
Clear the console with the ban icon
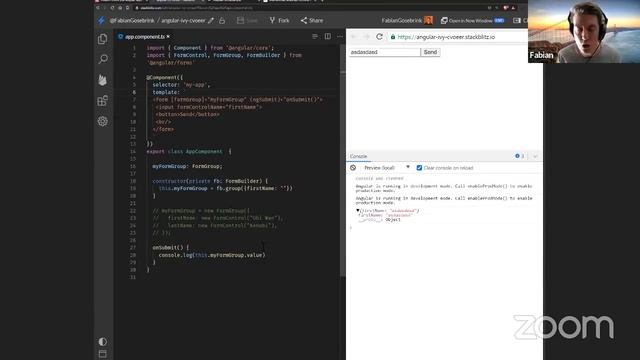pyautogui.click(x=353, y=168)
